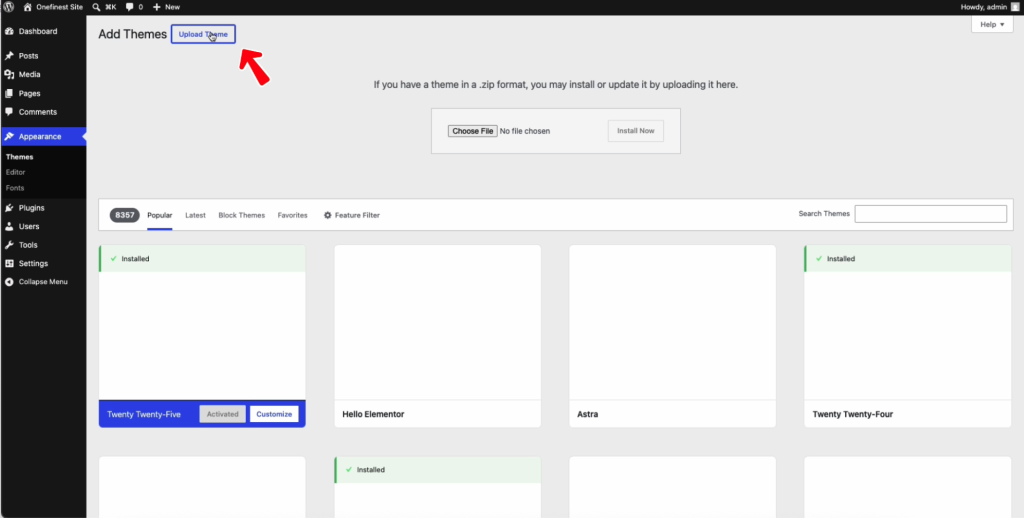This screenshot has height=518, width=1024.
Task: Click the Search Themes label
Action: [x=824, y=214]
